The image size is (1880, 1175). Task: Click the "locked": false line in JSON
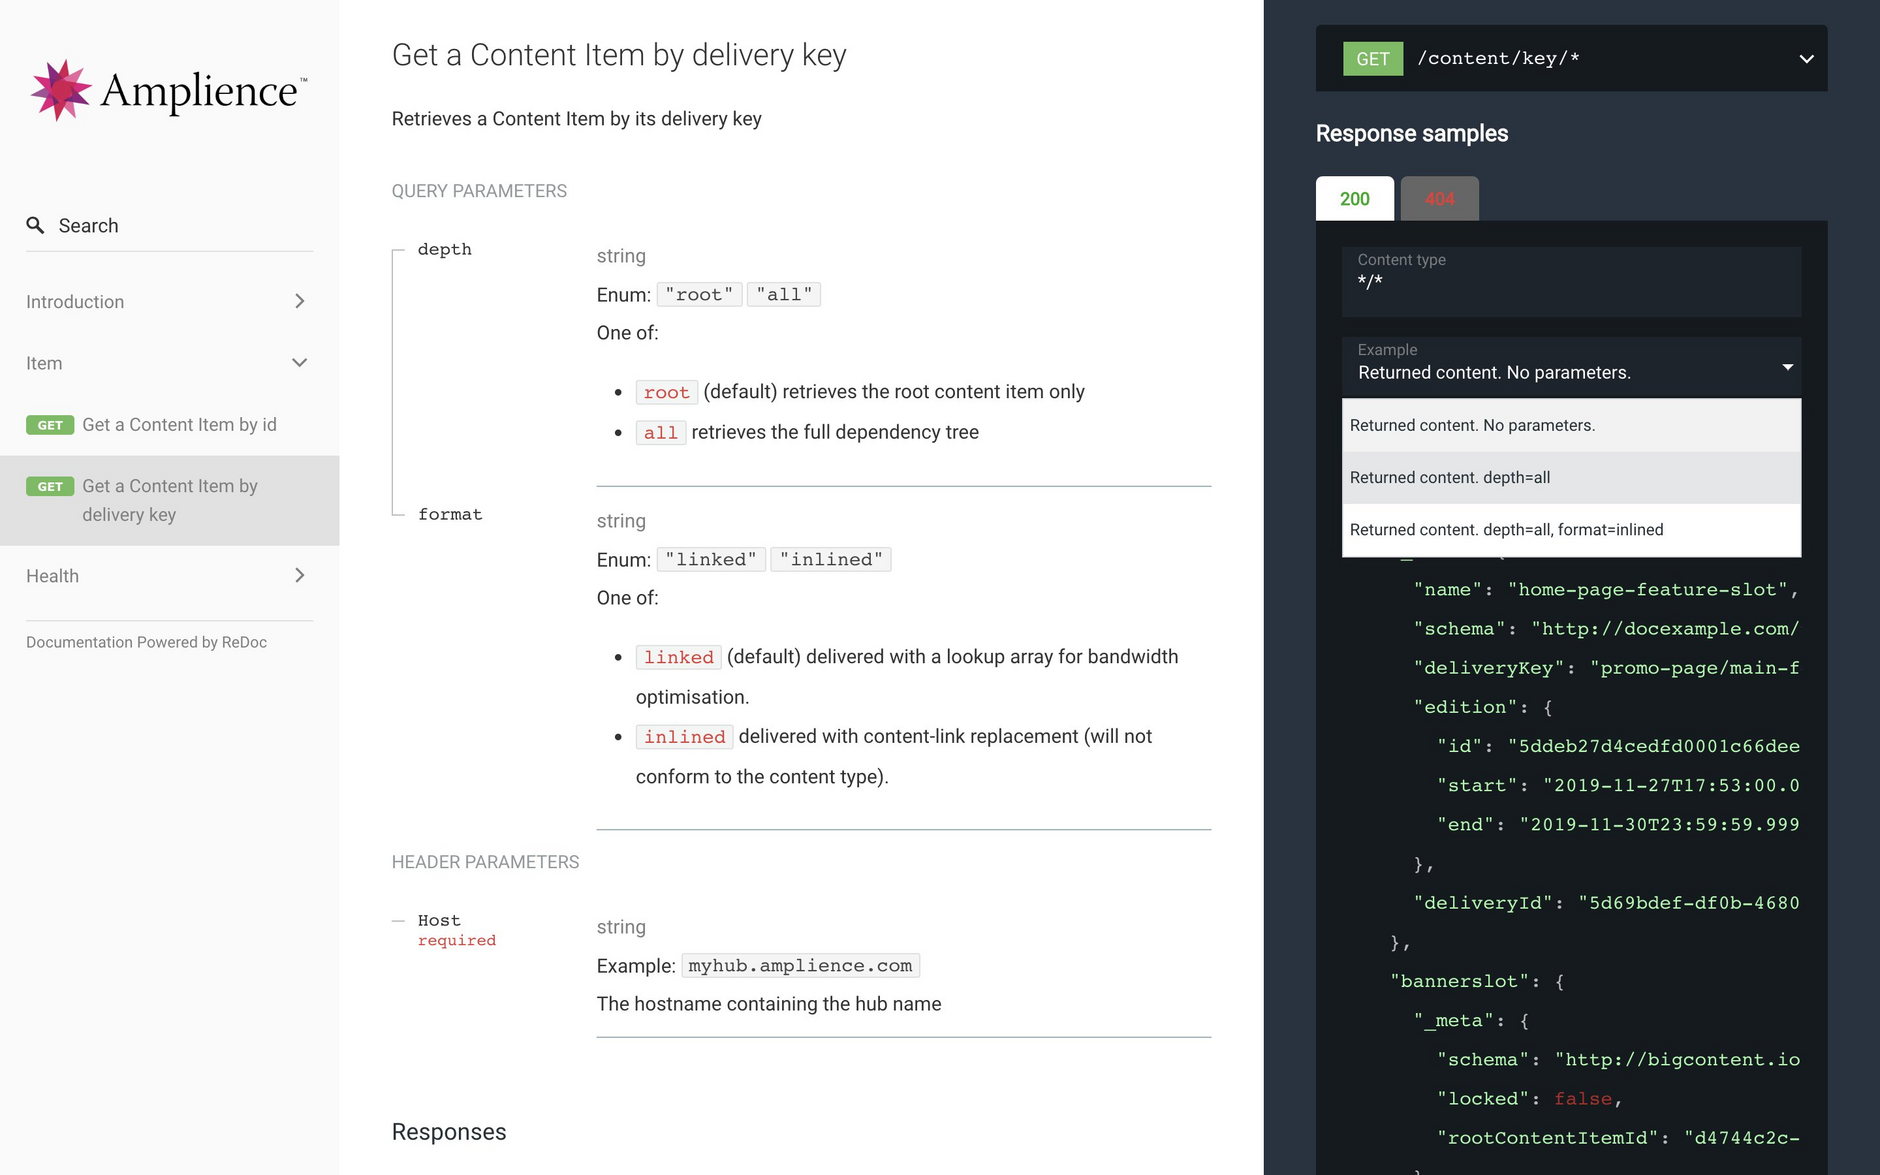tap(1529, 1099)
